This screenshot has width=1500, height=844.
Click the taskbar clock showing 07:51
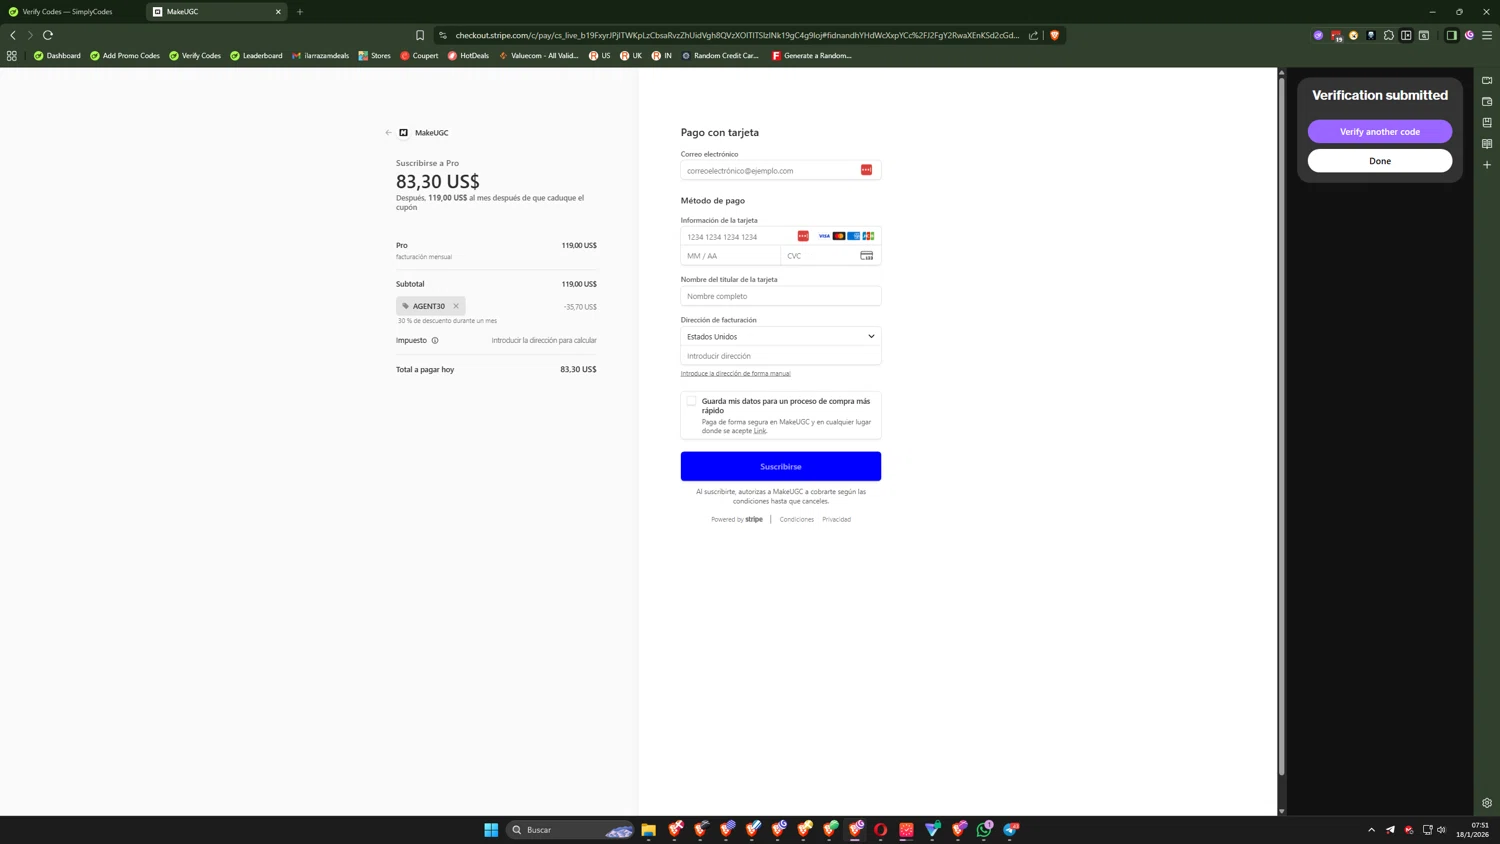pos(1472,830)
